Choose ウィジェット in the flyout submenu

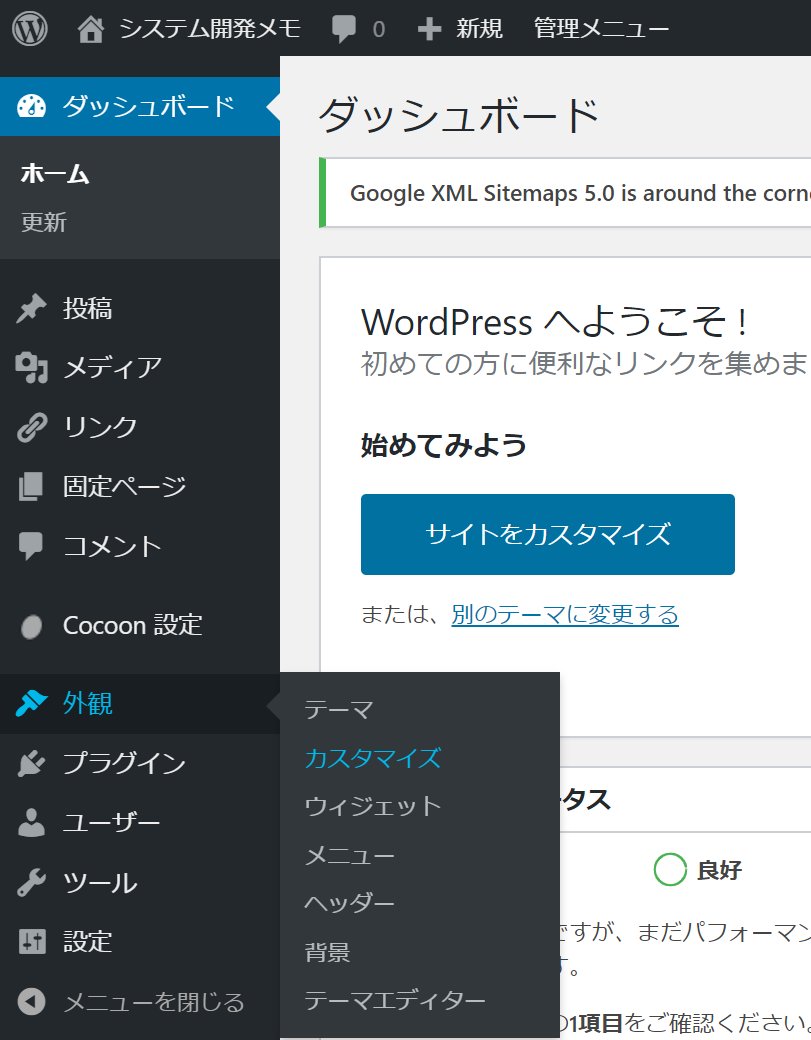click(372, 806)
